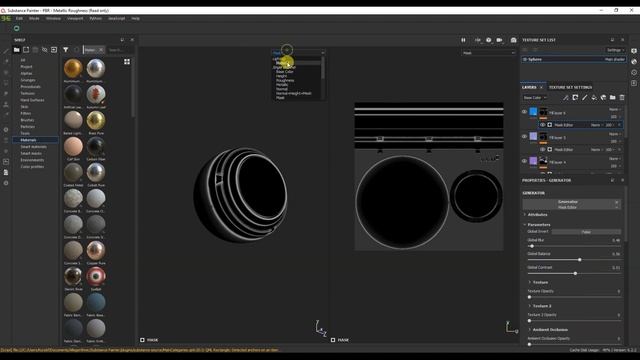The image size is (640, 360).
Task: Delete the selected layer with trash icon
Action: tap(622, 98)
